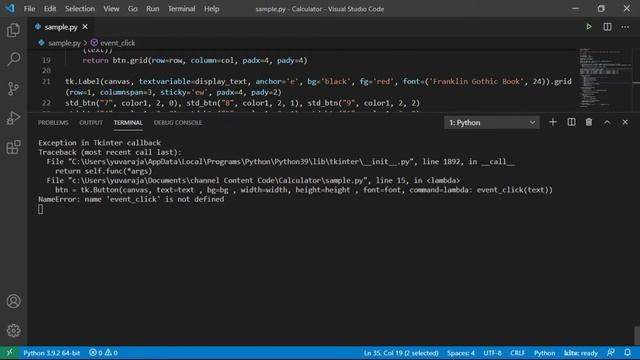Click the return btn.grid code line
The image size is (640, 360).
click(195, 60)
